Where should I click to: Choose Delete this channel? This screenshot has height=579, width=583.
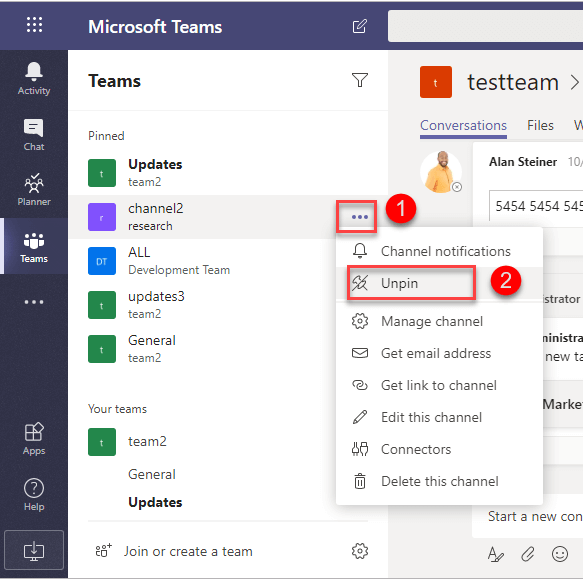tap(439, 481)
